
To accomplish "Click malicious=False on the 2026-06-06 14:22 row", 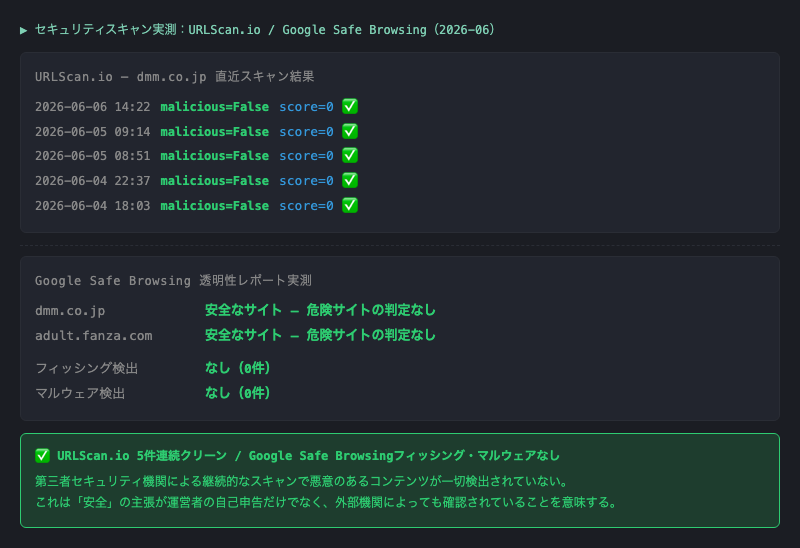I will point(215,107).
